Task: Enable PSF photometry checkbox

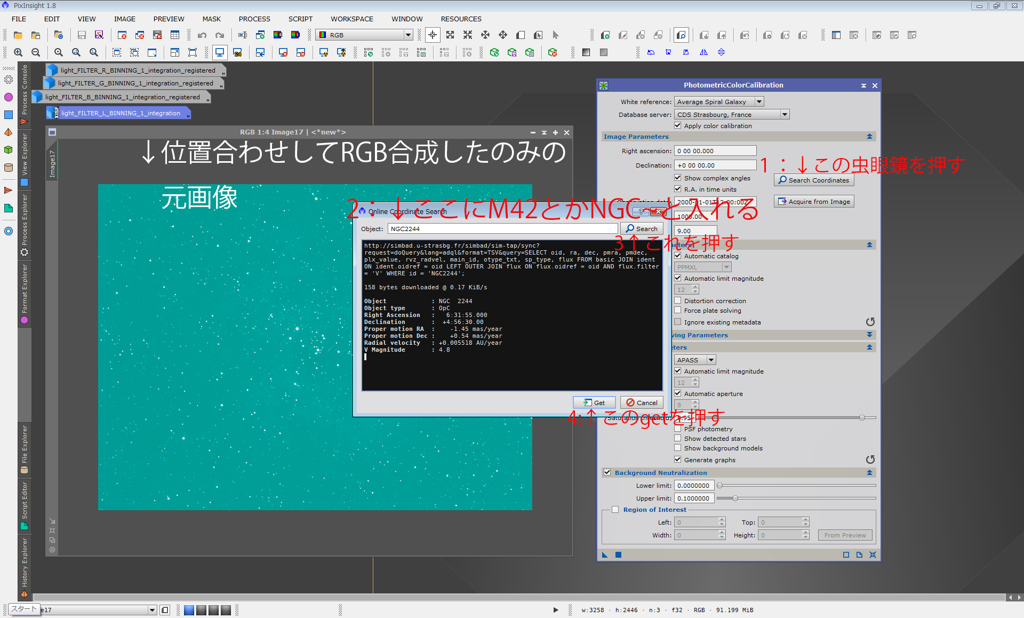Action: tap(678, 429)
